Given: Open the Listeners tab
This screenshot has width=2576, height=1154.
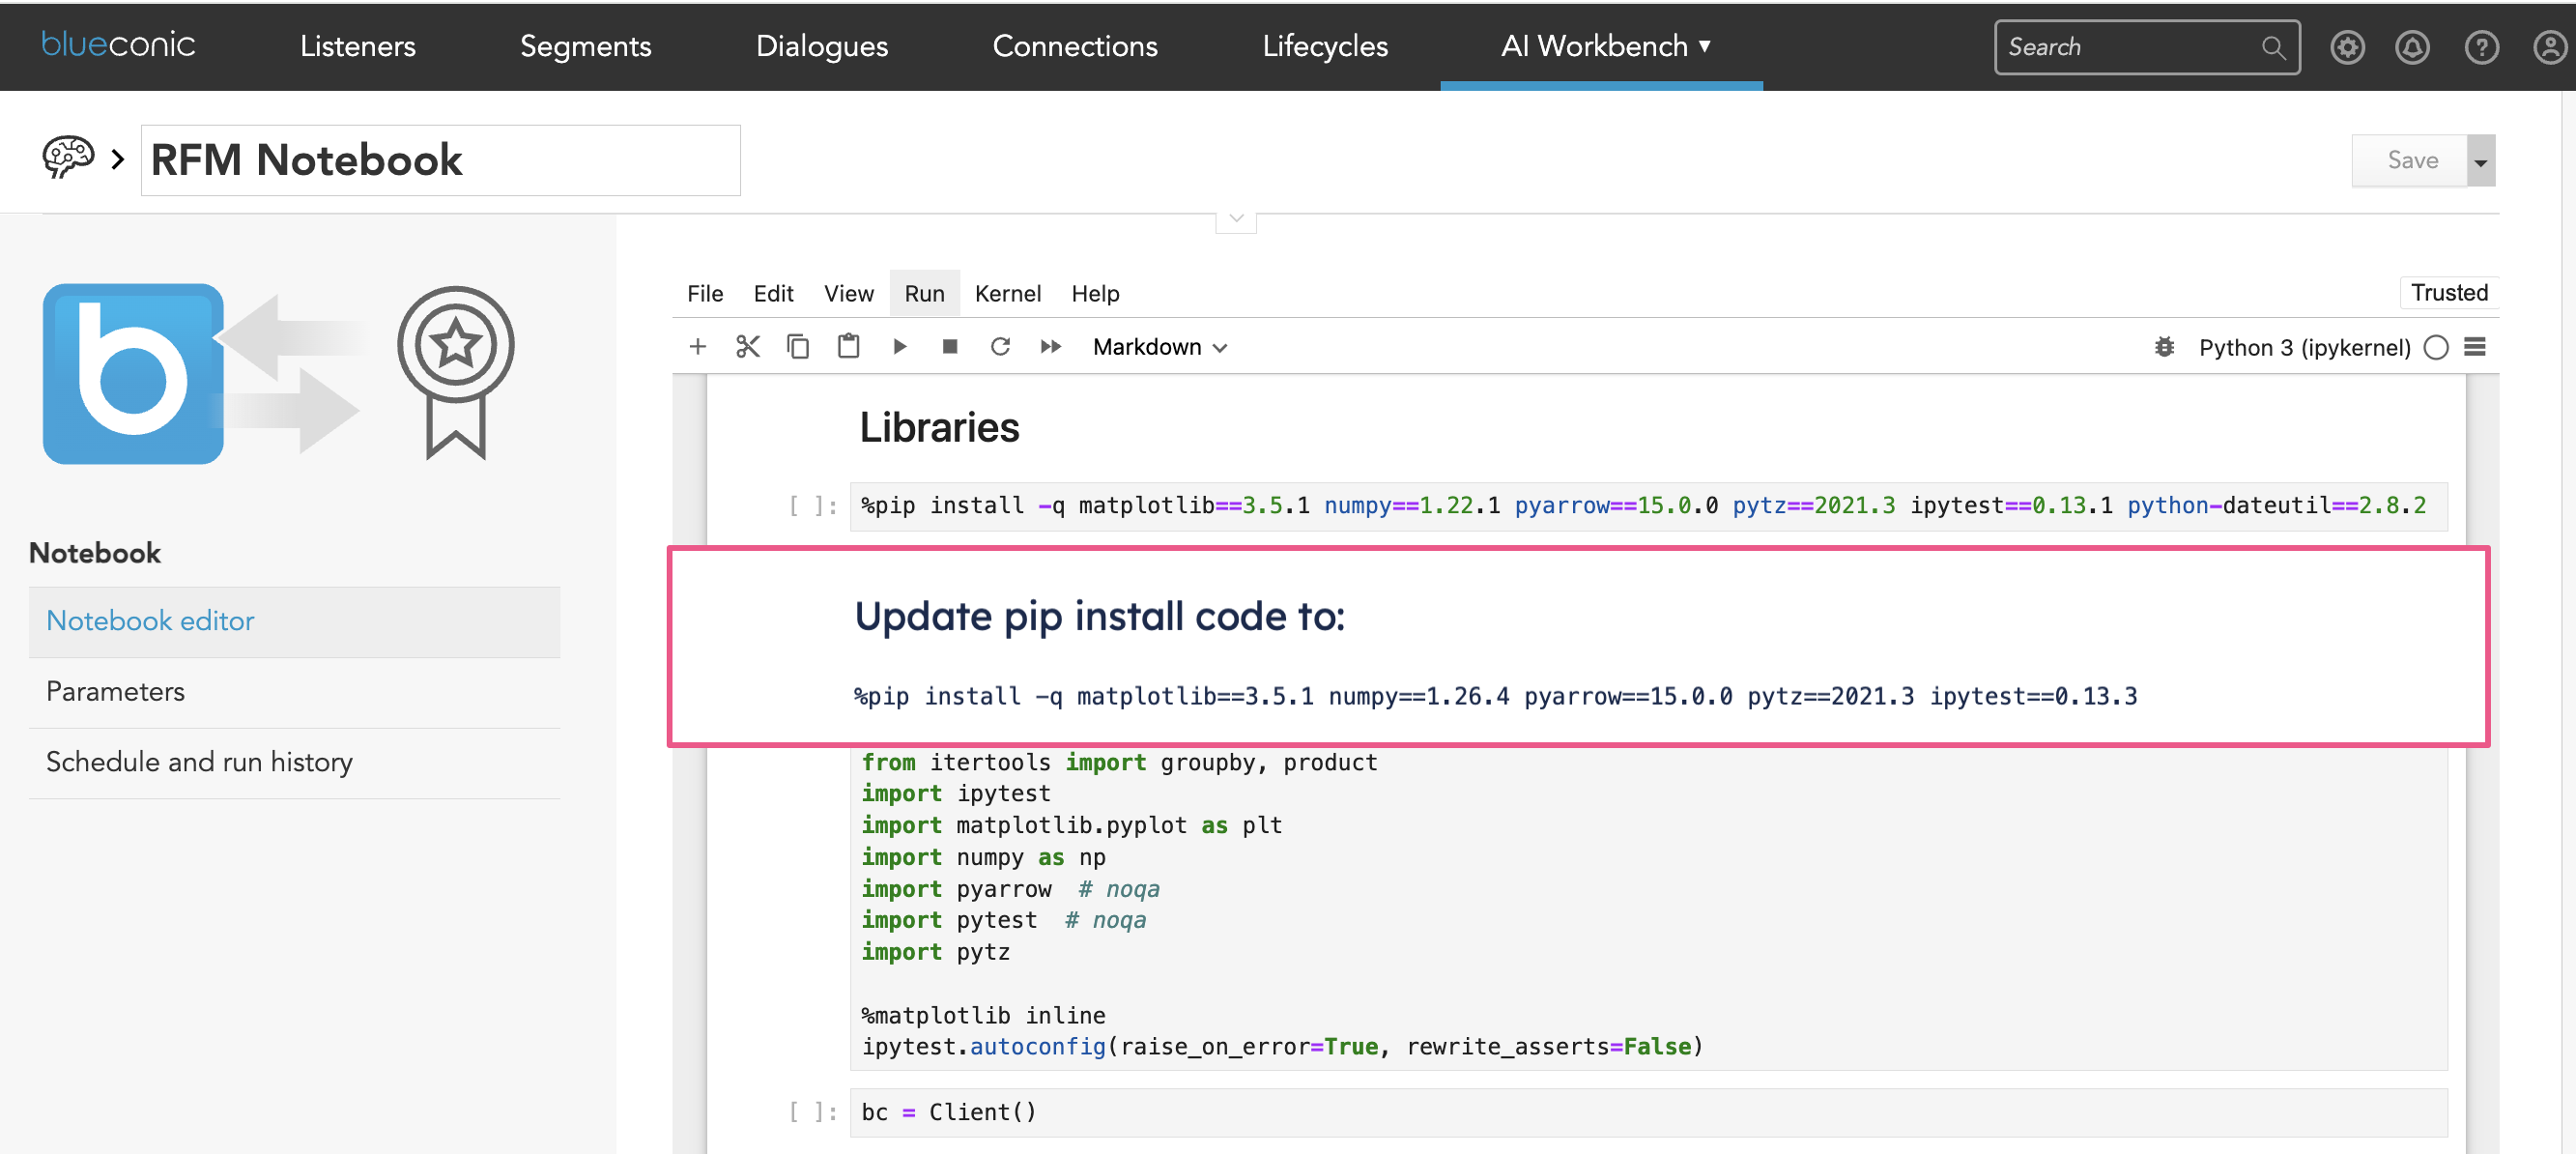Looking at the screenshot, I should pos(357,46).
